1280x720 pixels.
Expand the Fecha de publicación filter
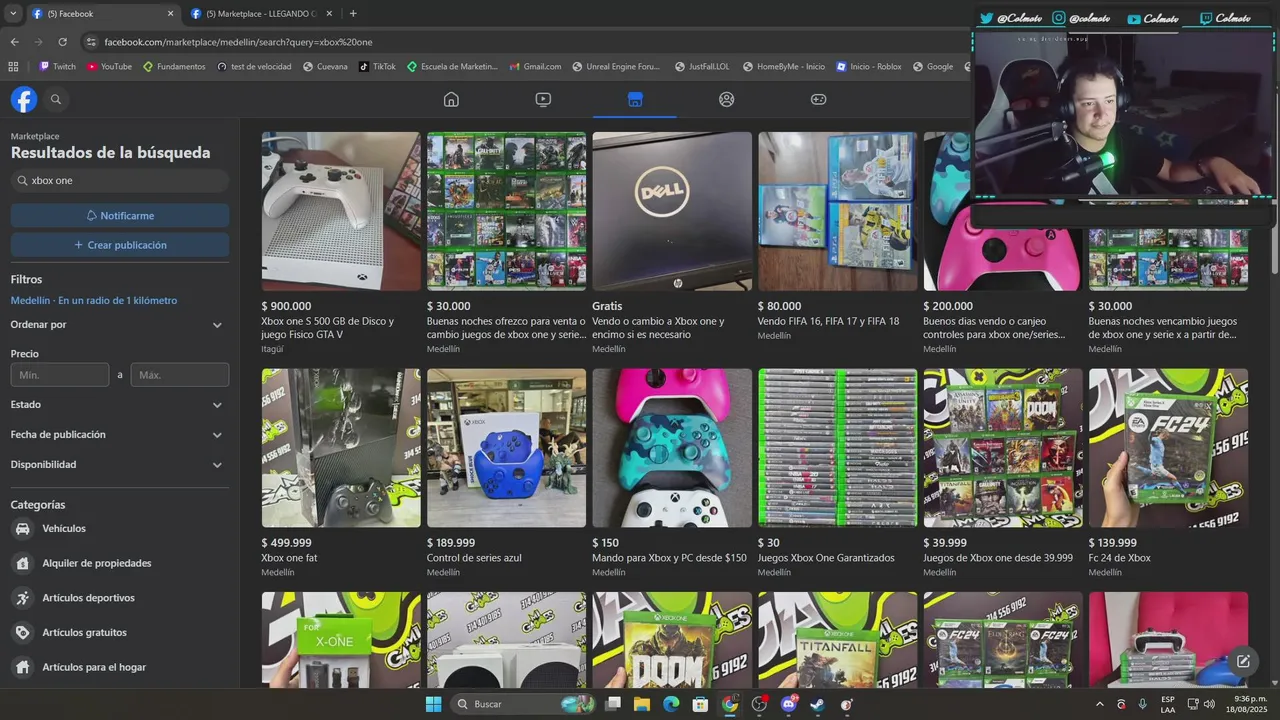pyautogui.click(x=119, y=435)
